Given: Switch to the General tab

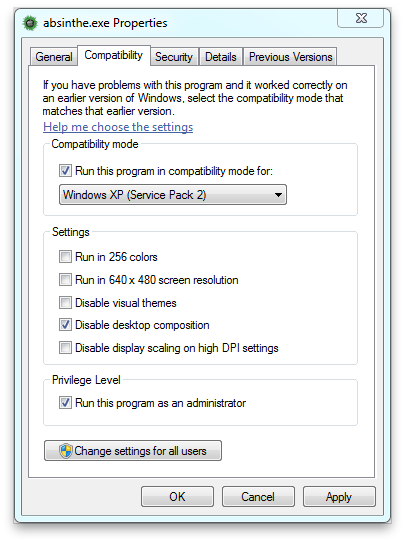Looking at the screenshot, I should [x=54, y=57].
